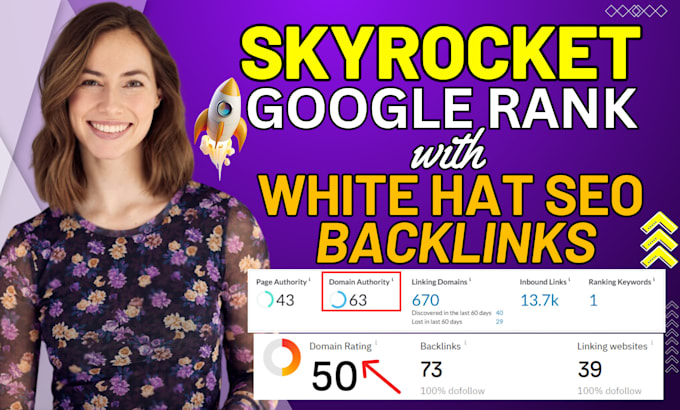Select the Inbound Links label

[x=543, y=282]
